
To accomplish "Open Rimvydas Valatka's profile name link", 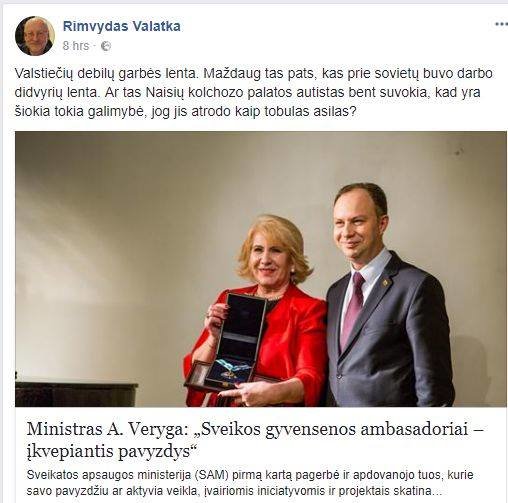I will (x=122, y=26).
